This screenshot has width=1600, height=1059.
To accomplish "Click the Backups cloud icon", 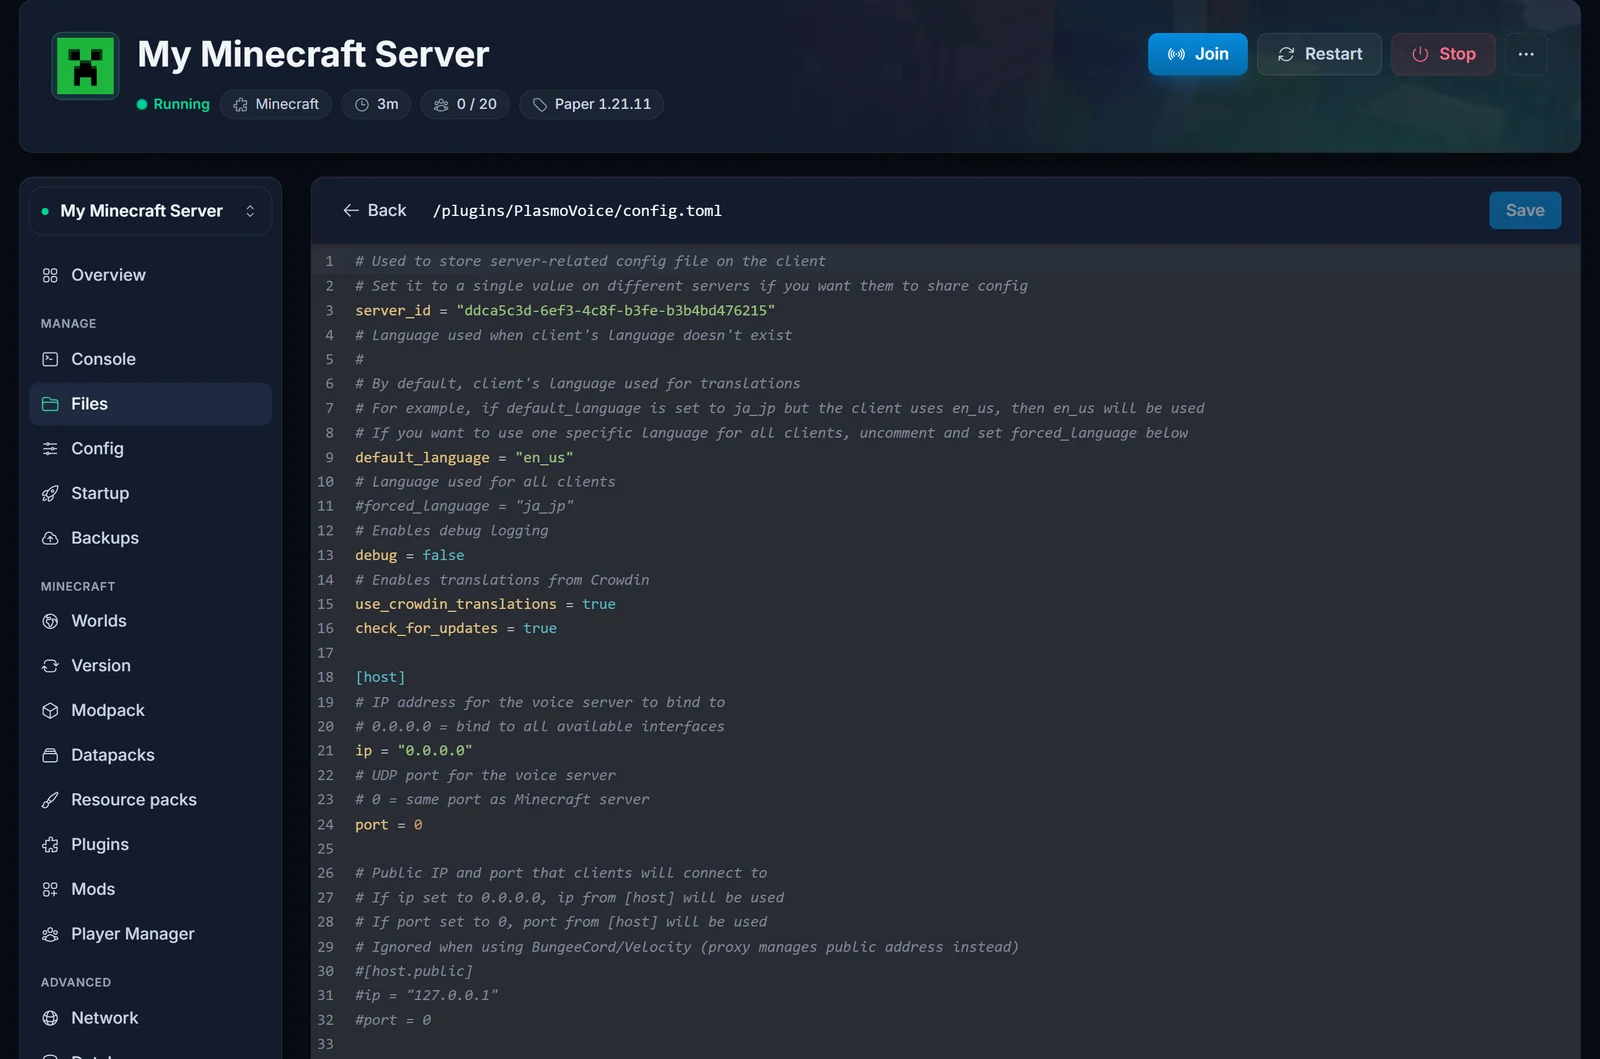I will click(50, 538).
